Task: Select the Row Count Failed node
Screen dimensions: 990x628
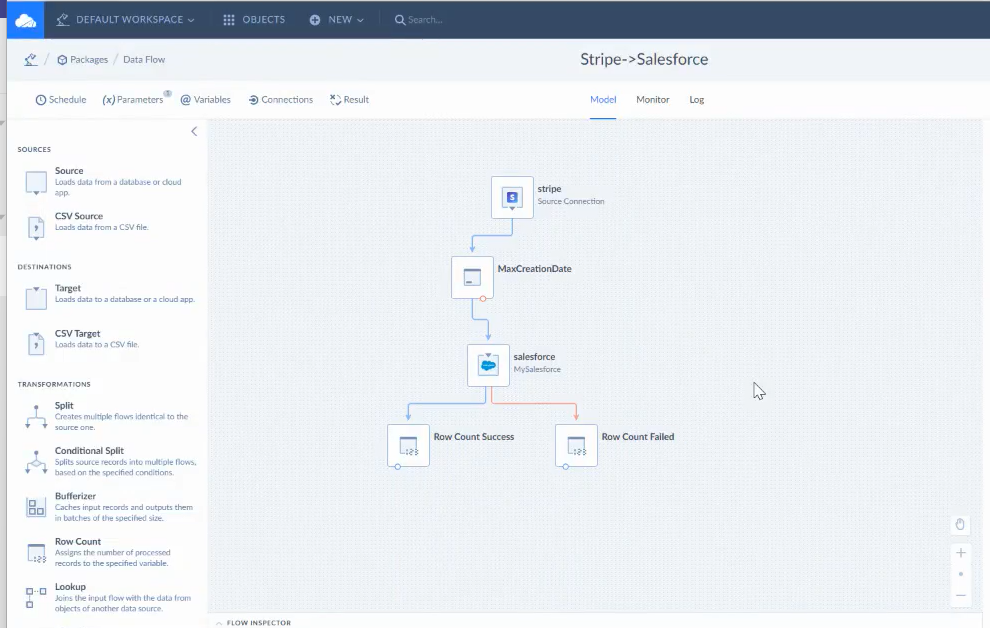Action: [x=576, y=445]
